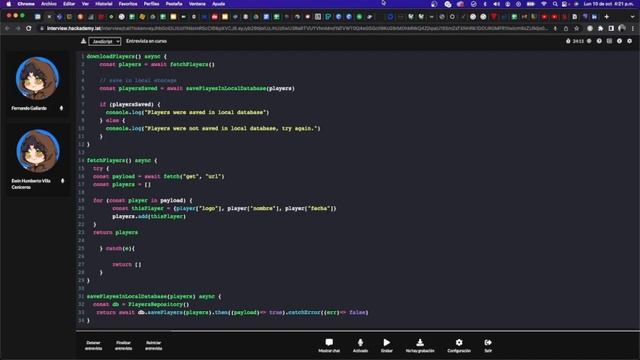Click the second participant's avatar, the lower one
The width and height of the screenshot is (640, 360).
tap(38, 151)
